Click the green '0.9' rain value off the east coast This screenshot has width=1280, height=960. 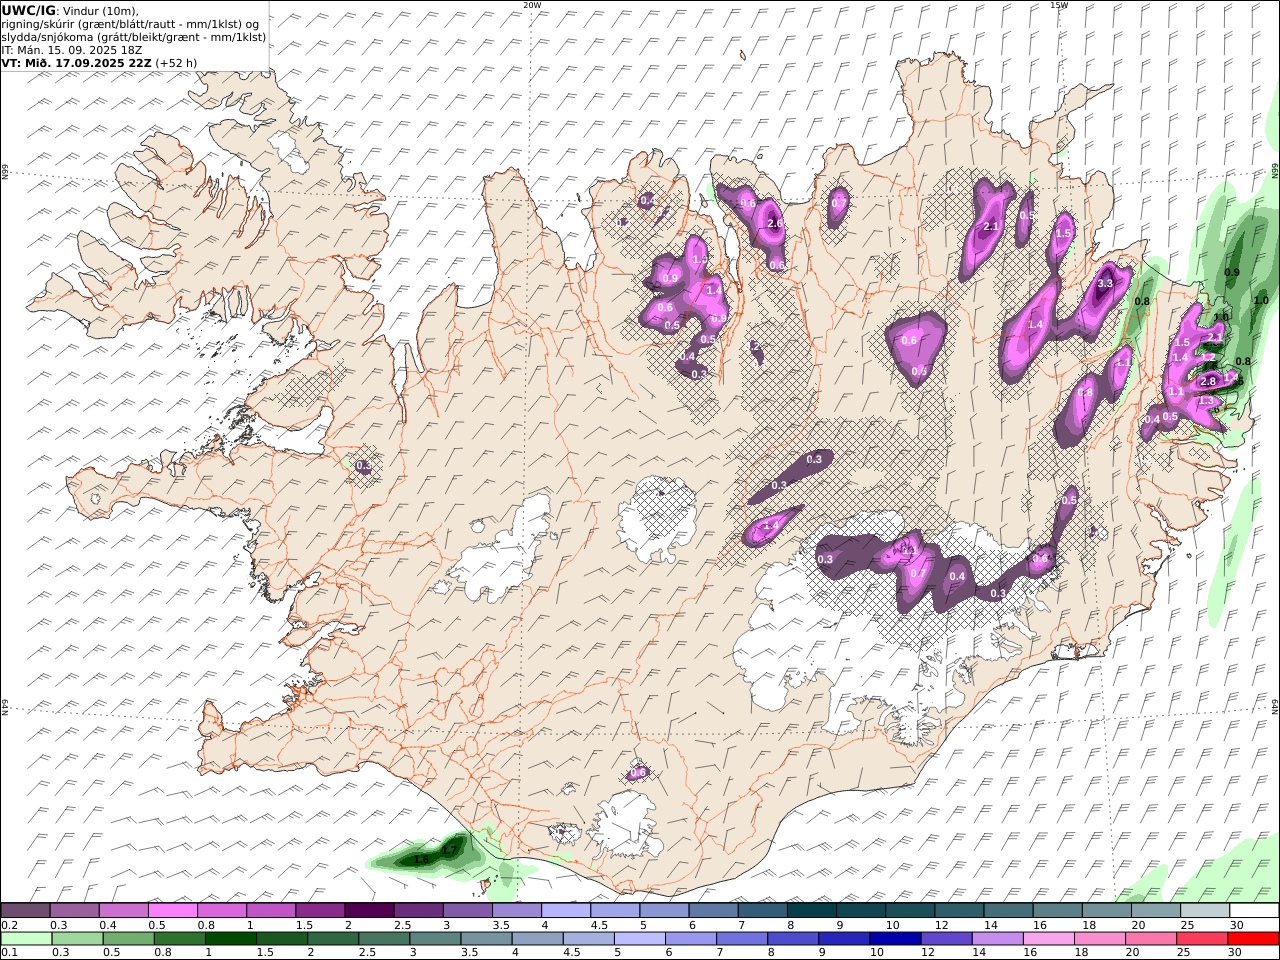[1232, 273]
